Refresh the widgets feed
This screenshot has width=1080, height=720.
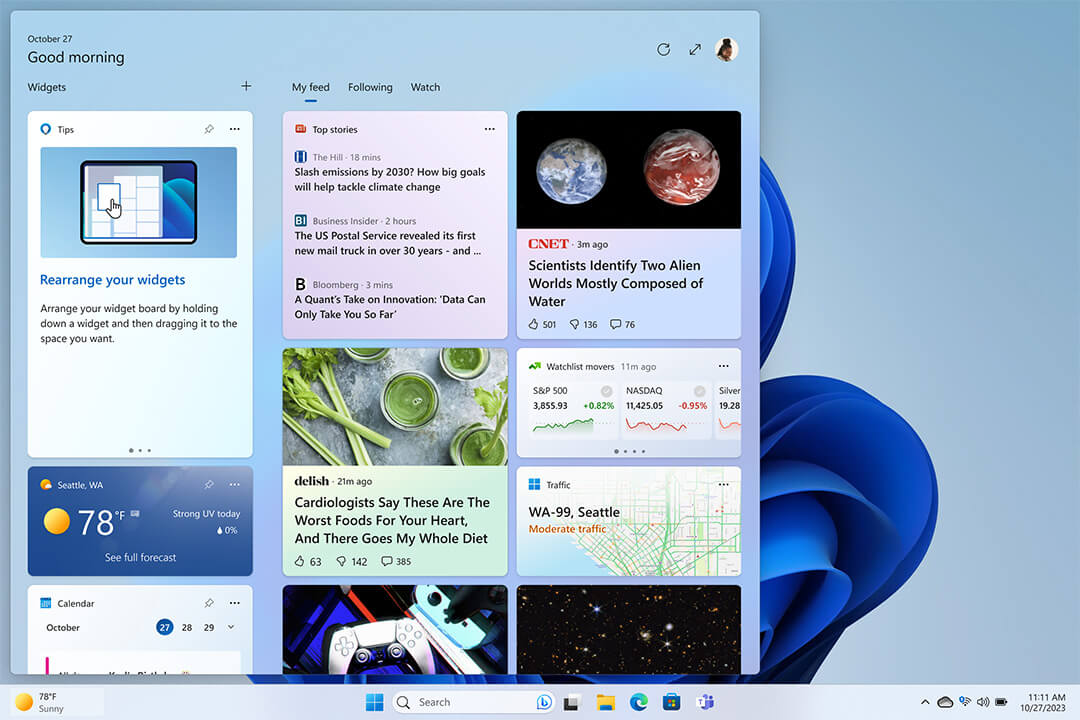pos(663,49)
